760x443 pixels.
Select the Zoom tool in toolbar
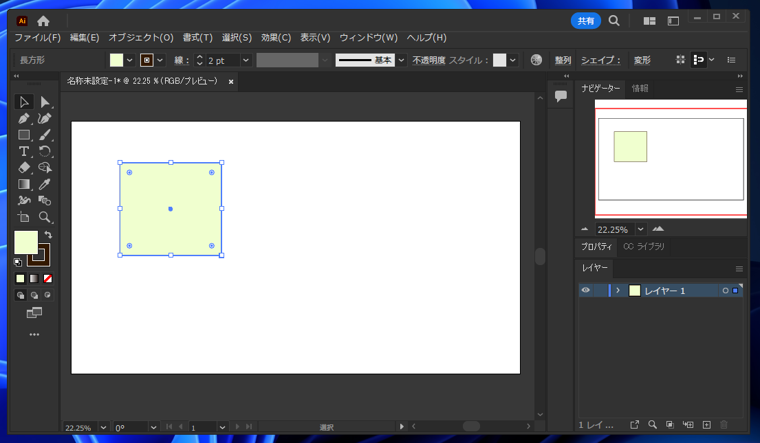coord(45,217)
